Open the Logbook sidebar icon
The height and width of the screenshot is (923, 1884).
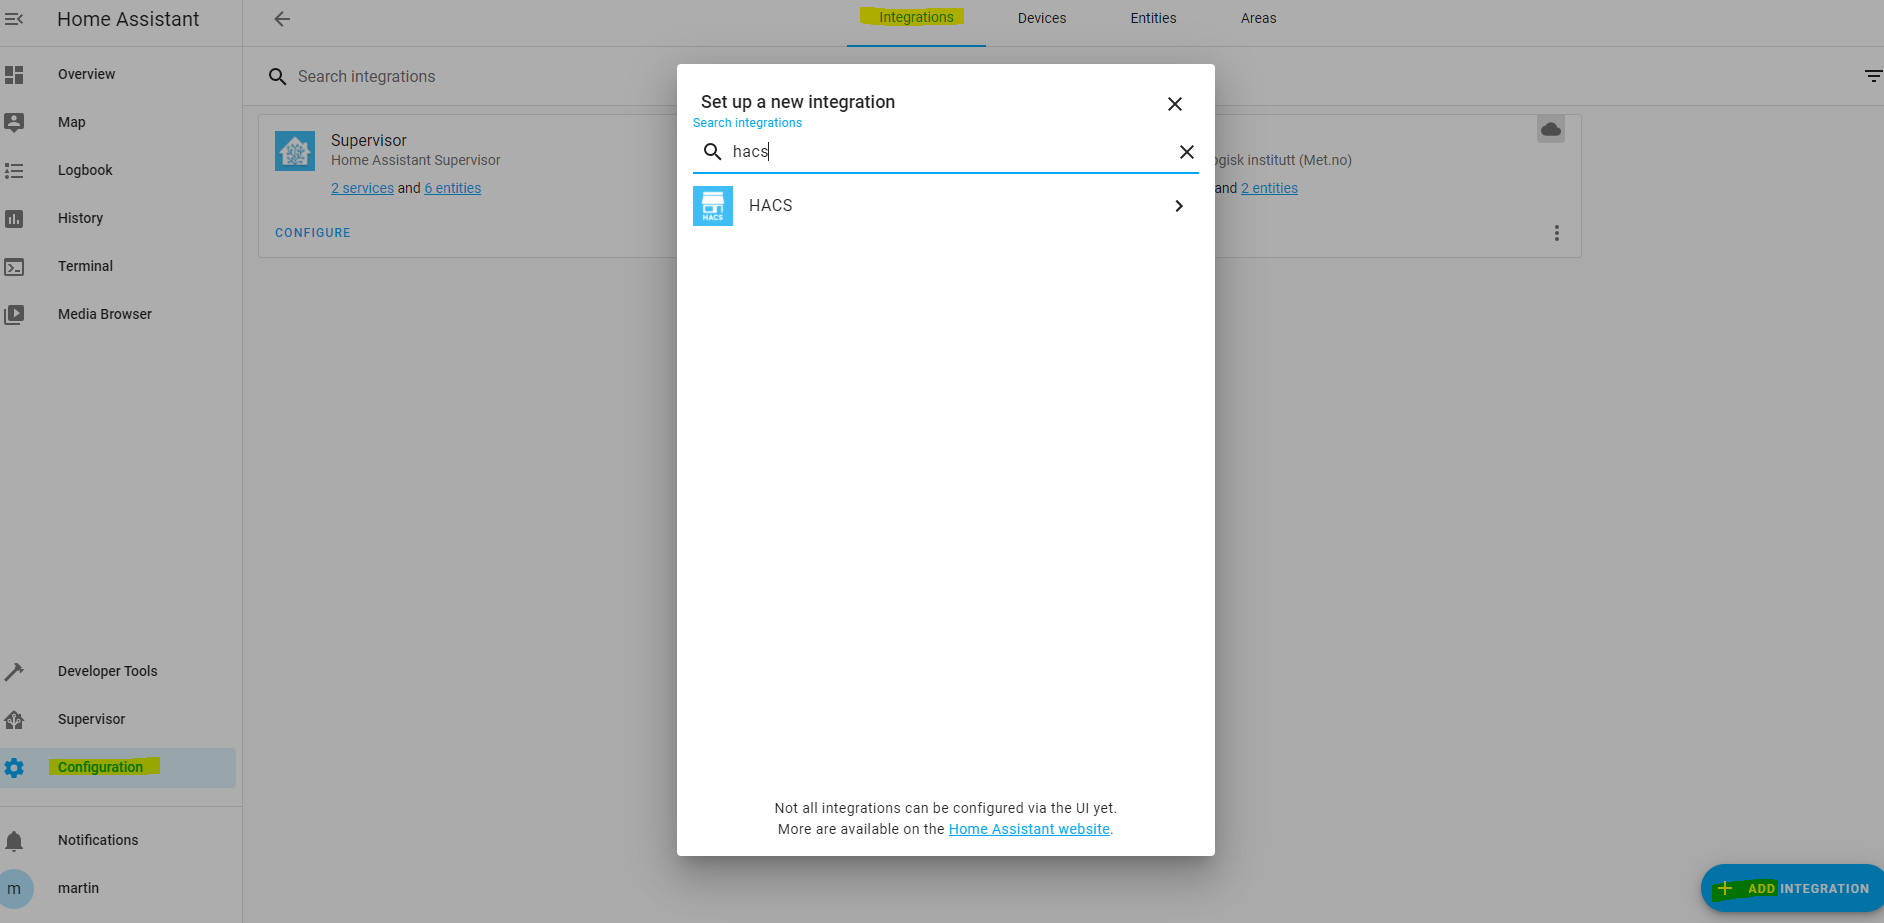pos(14,171)
